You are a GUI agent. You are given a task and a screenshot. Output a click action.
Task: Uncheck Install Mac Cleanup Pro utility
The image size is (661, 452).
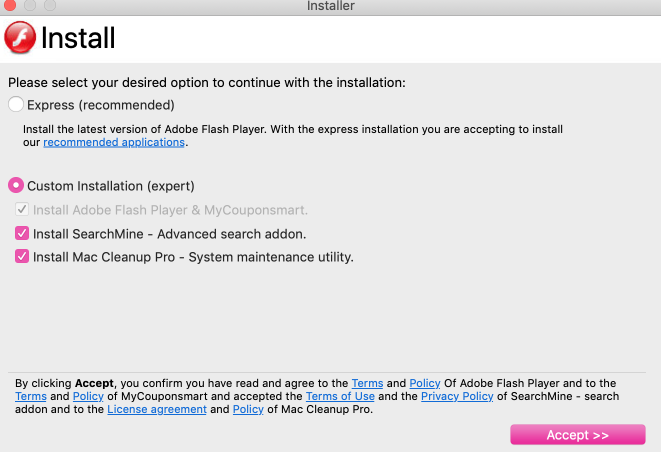pos(22,257)
